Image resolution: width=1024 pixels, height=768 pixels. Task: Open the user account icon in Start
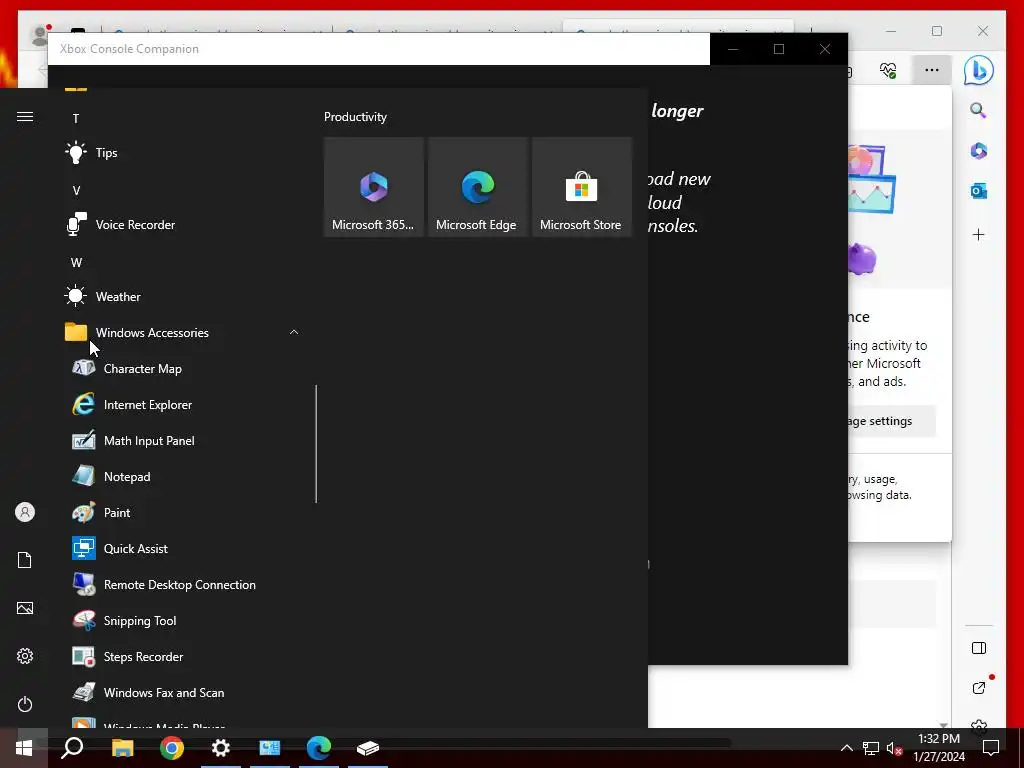[x=25, y=512]
